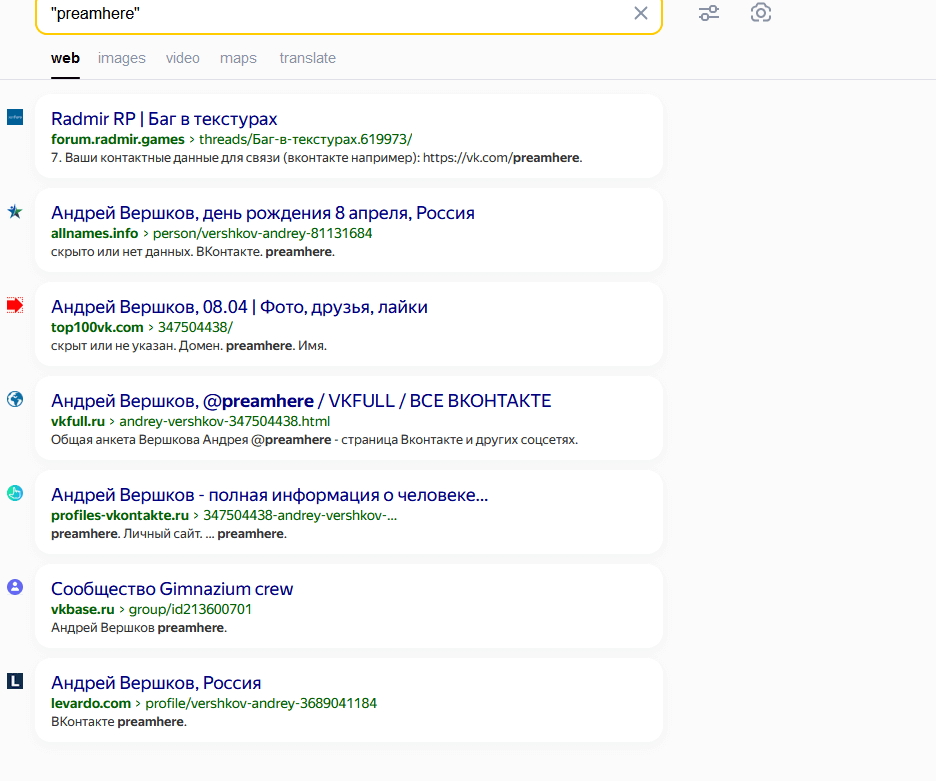The image size is (936, 781).
Task: Click the vkfull.ru domain link
Action: [x=78, y=421]
